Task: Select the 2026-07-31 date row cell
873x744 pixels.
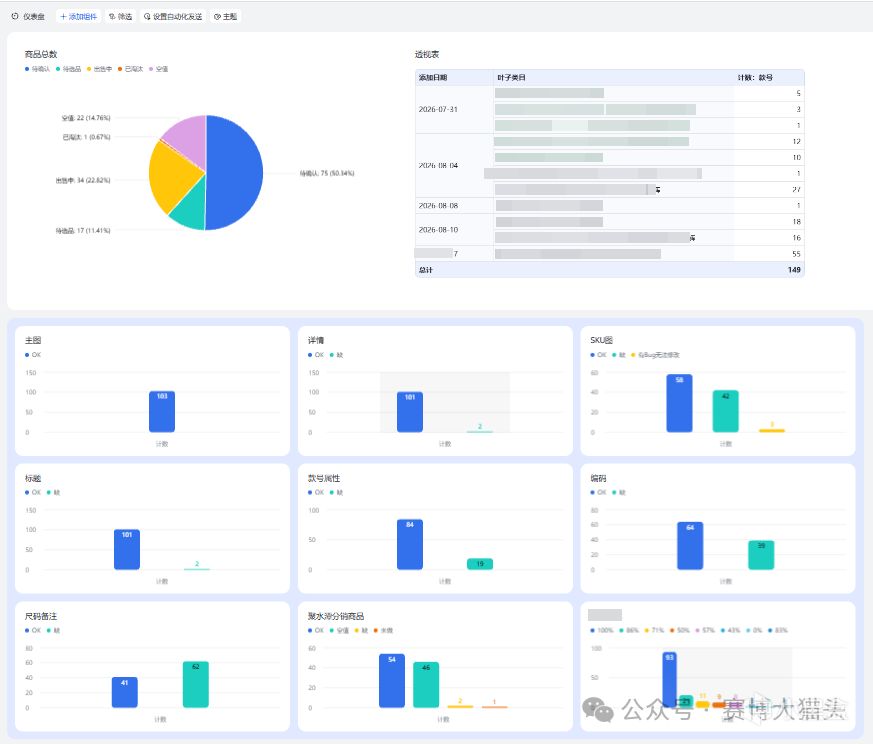Action: [438, 109]
